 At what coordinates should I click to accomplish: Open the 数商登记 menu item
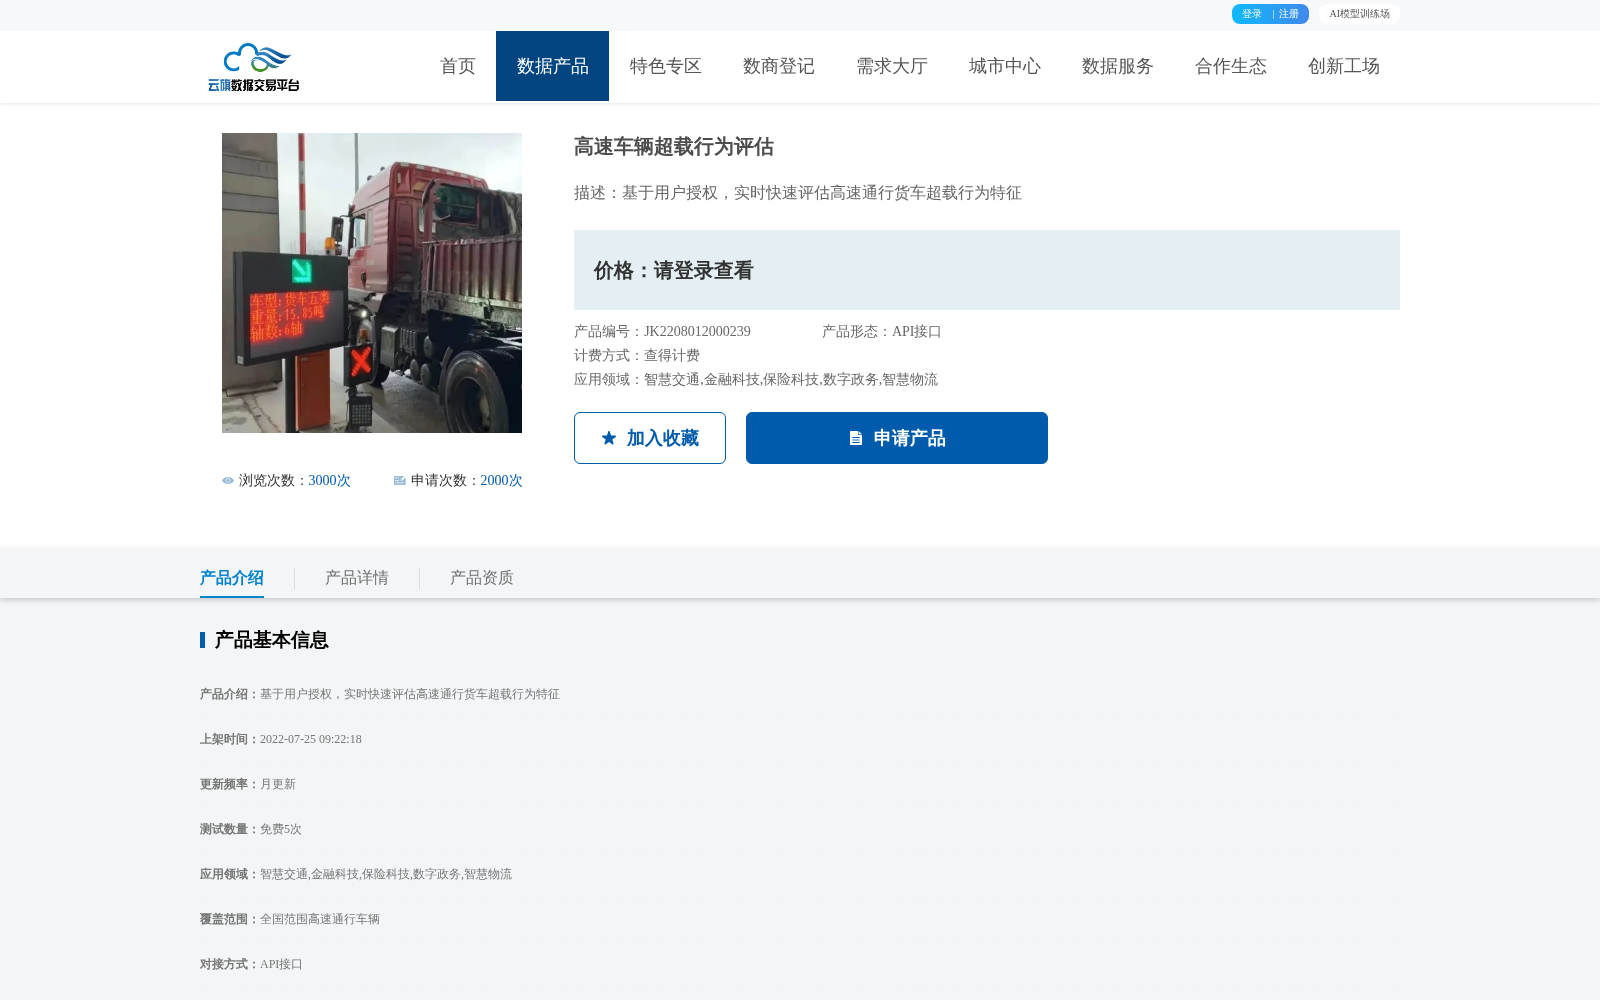pos(778,66)
